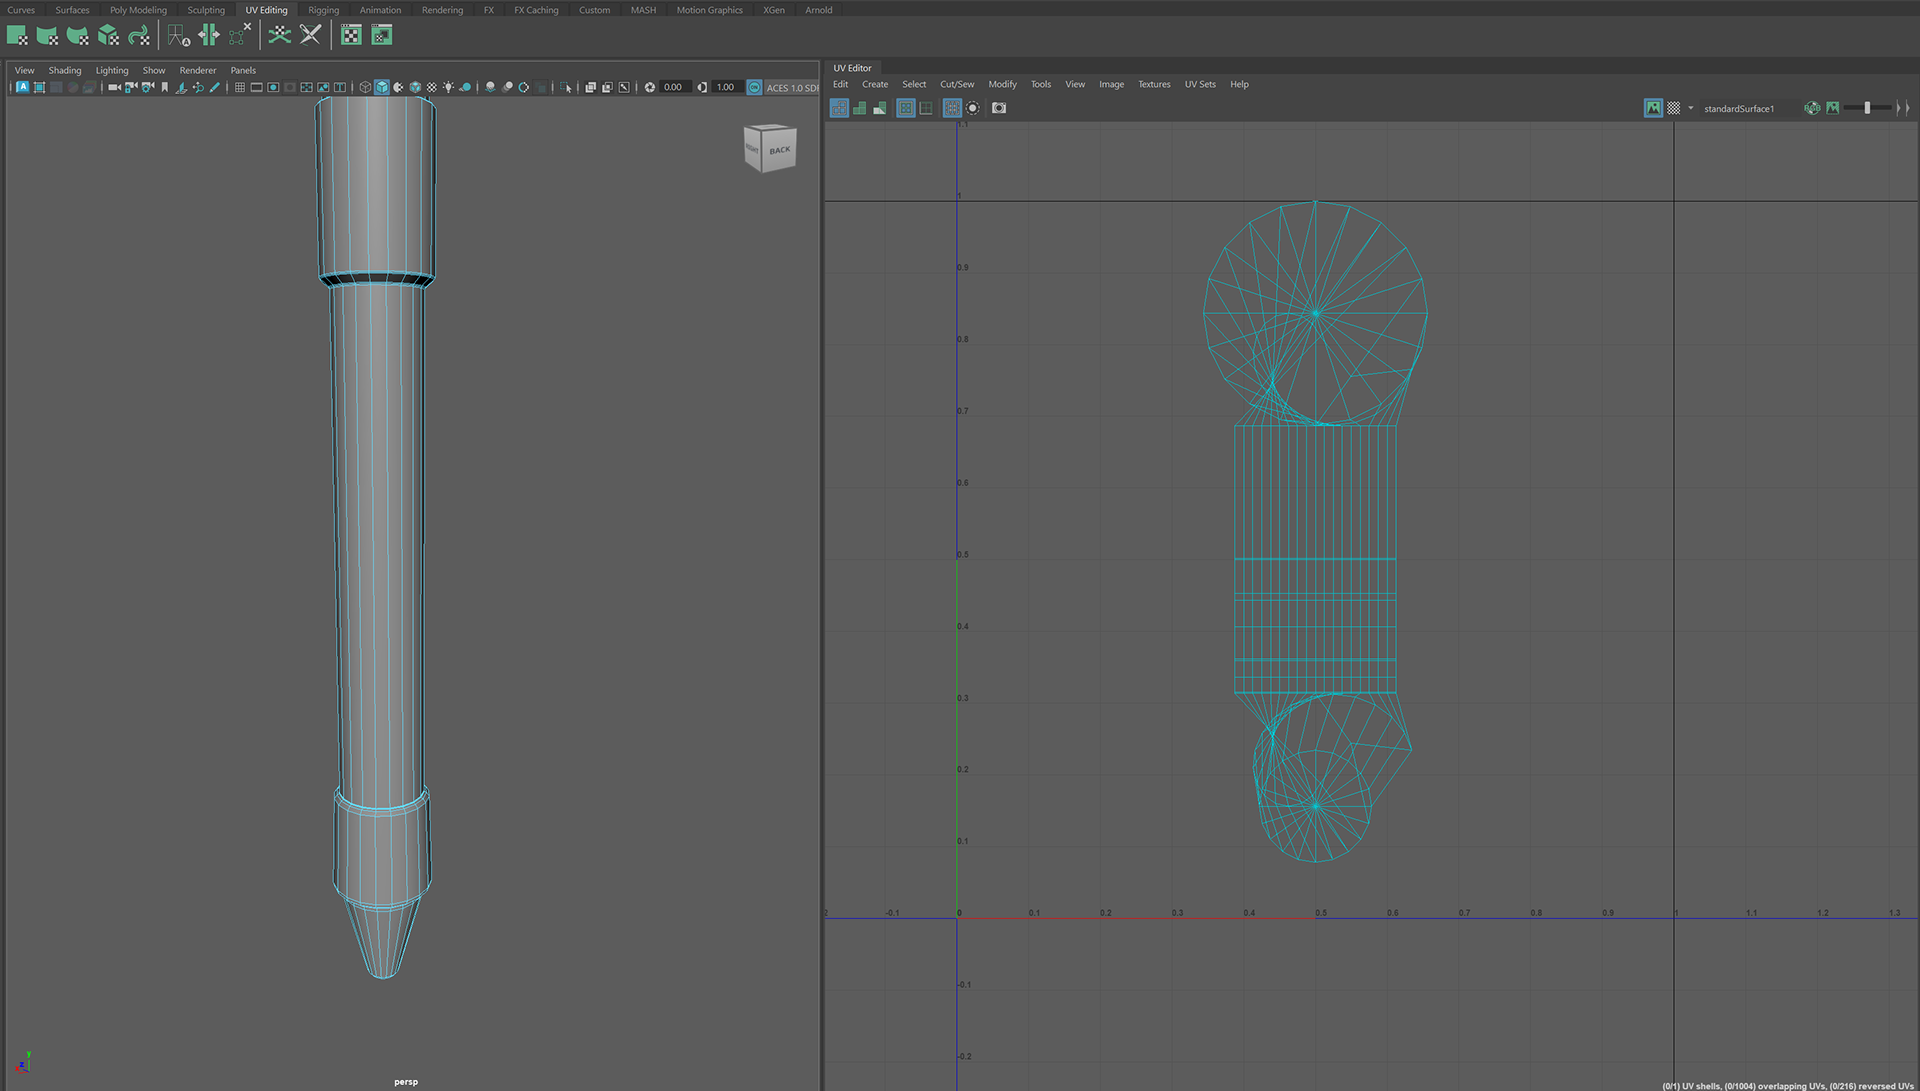
Task: Open the ACES 1.0 SDR view transform dropdown
Action: pyautogui.click(x=791, y=88)
